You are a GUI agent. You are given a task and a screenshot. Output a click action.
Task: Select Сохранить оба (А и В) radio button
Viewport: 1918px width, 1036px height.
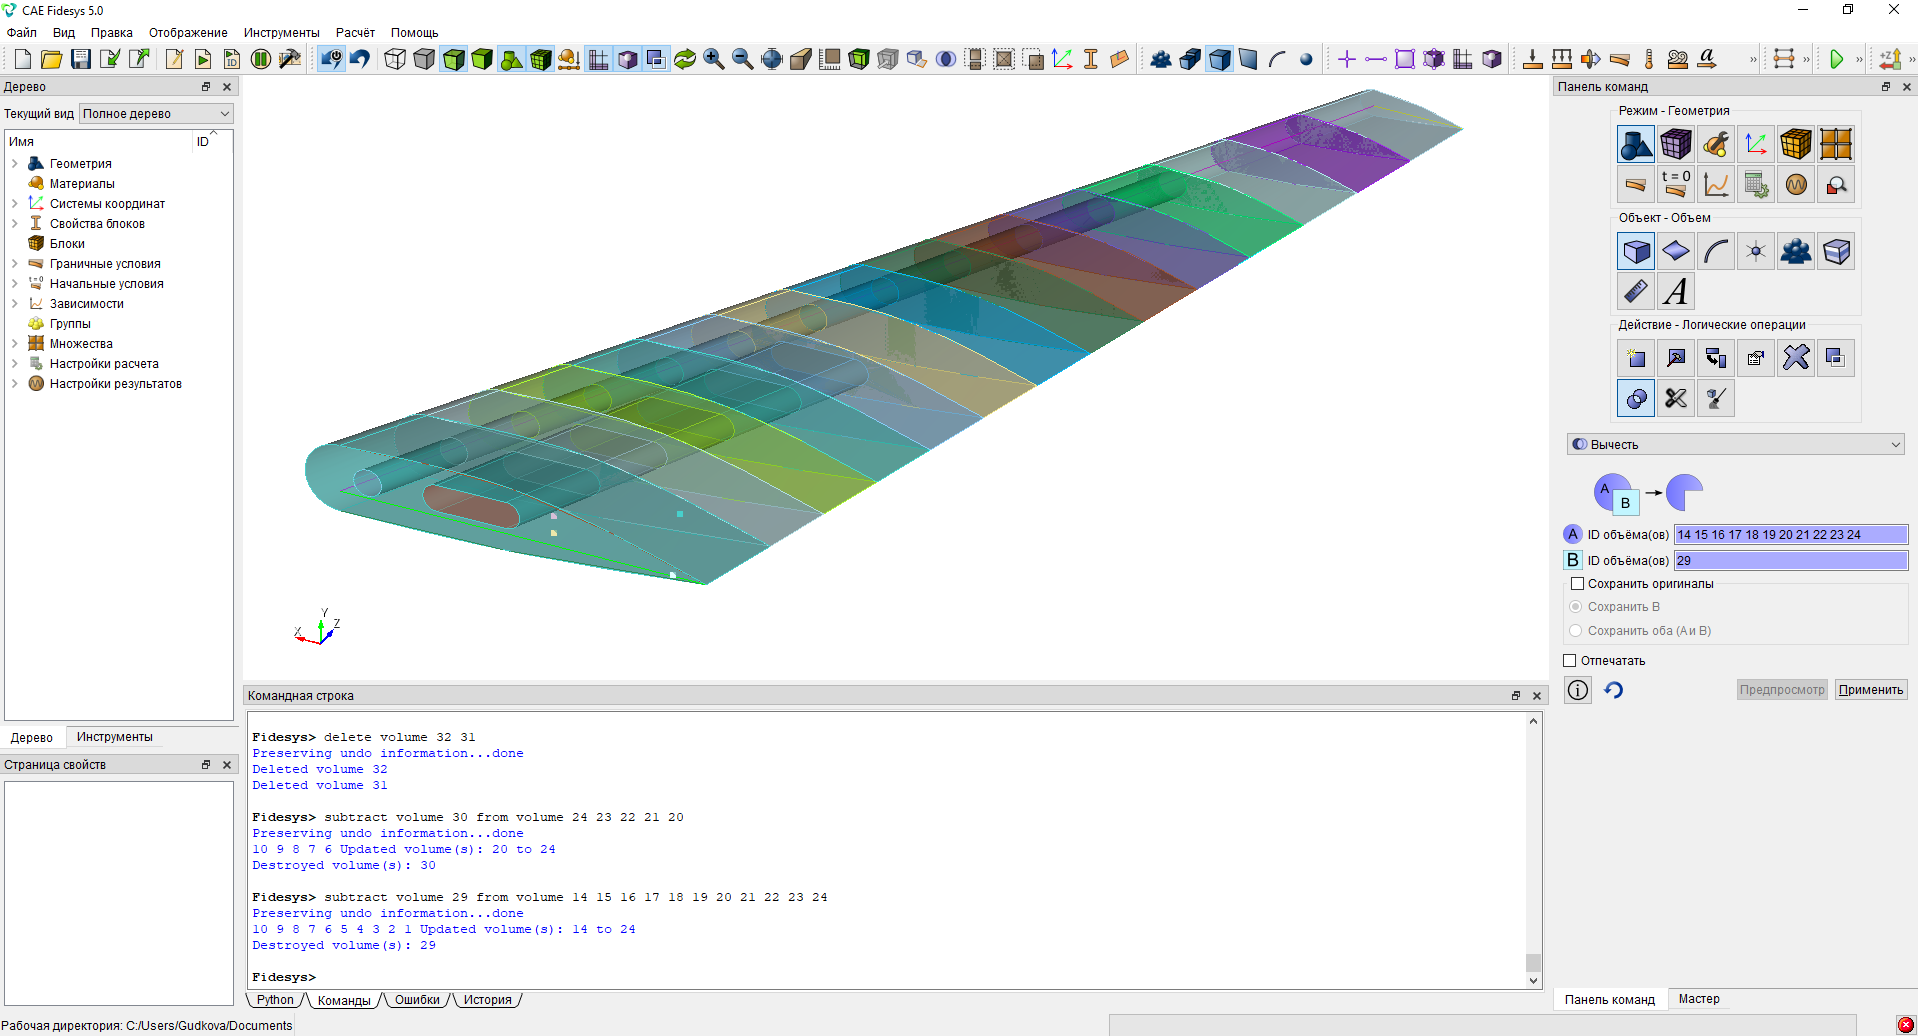(1576, 631)
